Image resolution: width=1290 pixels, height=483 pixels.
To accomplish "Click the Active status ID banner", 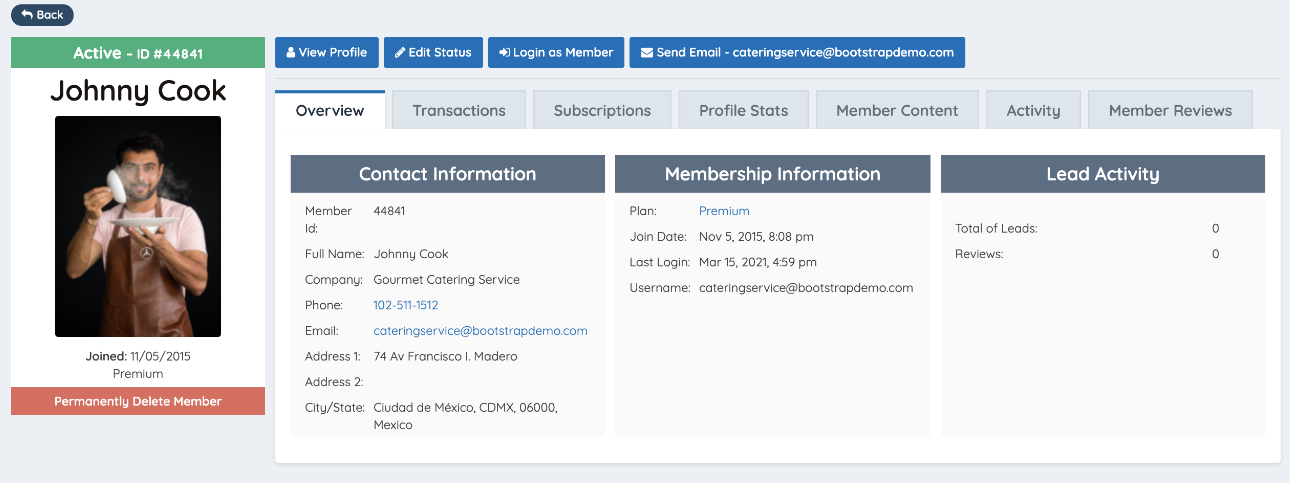I will point(138,53).
